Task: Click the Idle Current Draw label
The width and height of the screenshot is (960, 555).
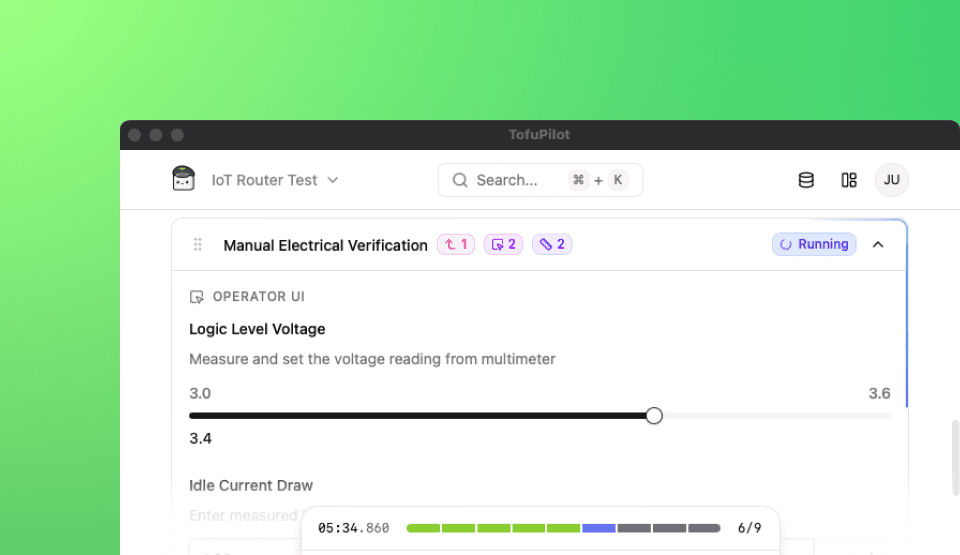Action: click(x=251, y=485)
